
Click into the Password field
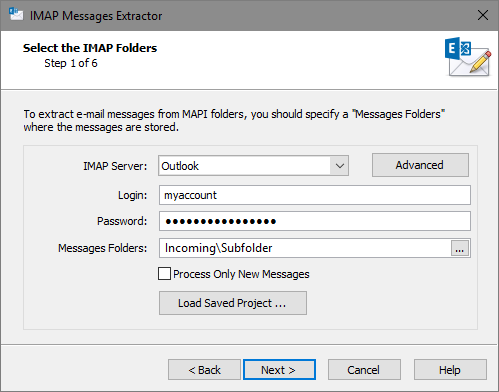pos(315,221)
